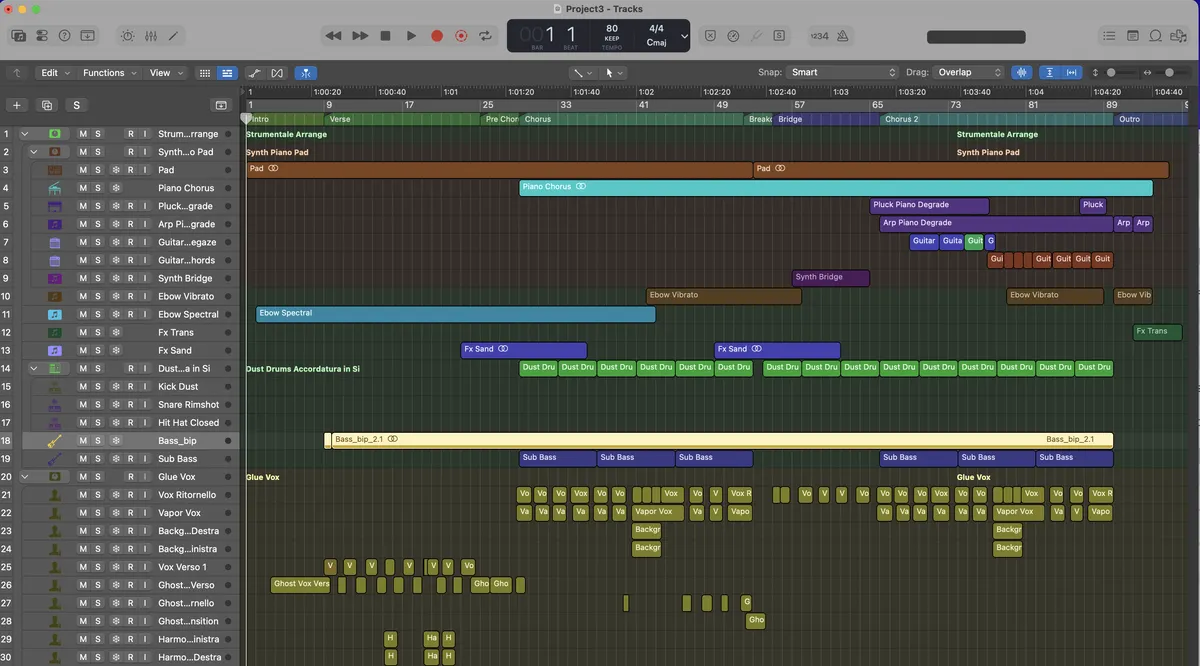The width and height of the screenshot is (1200, 666).
Task: Open the LCD display mode dropdown arrow
Action: [x=684, y=36]
